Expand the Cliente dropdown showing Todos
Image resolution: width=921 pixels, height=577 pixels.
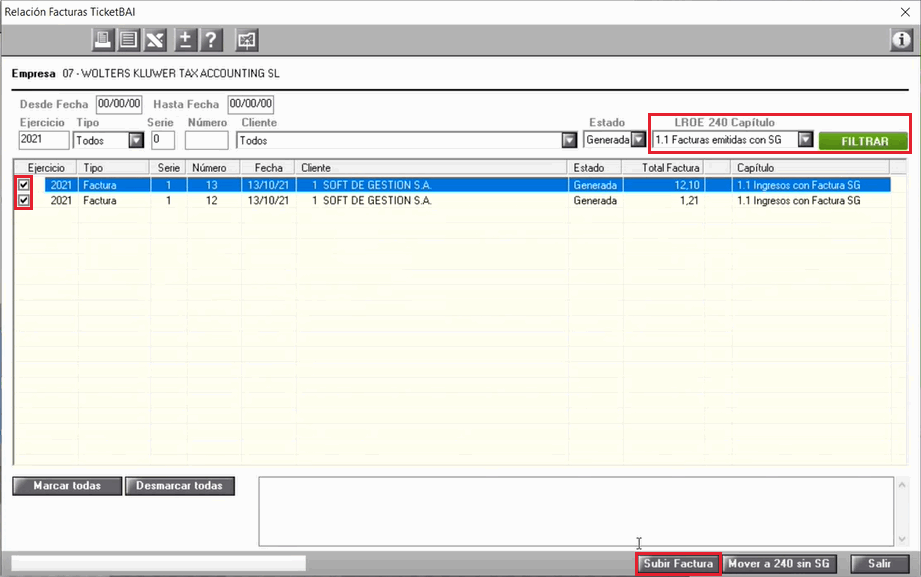point(569,140)
